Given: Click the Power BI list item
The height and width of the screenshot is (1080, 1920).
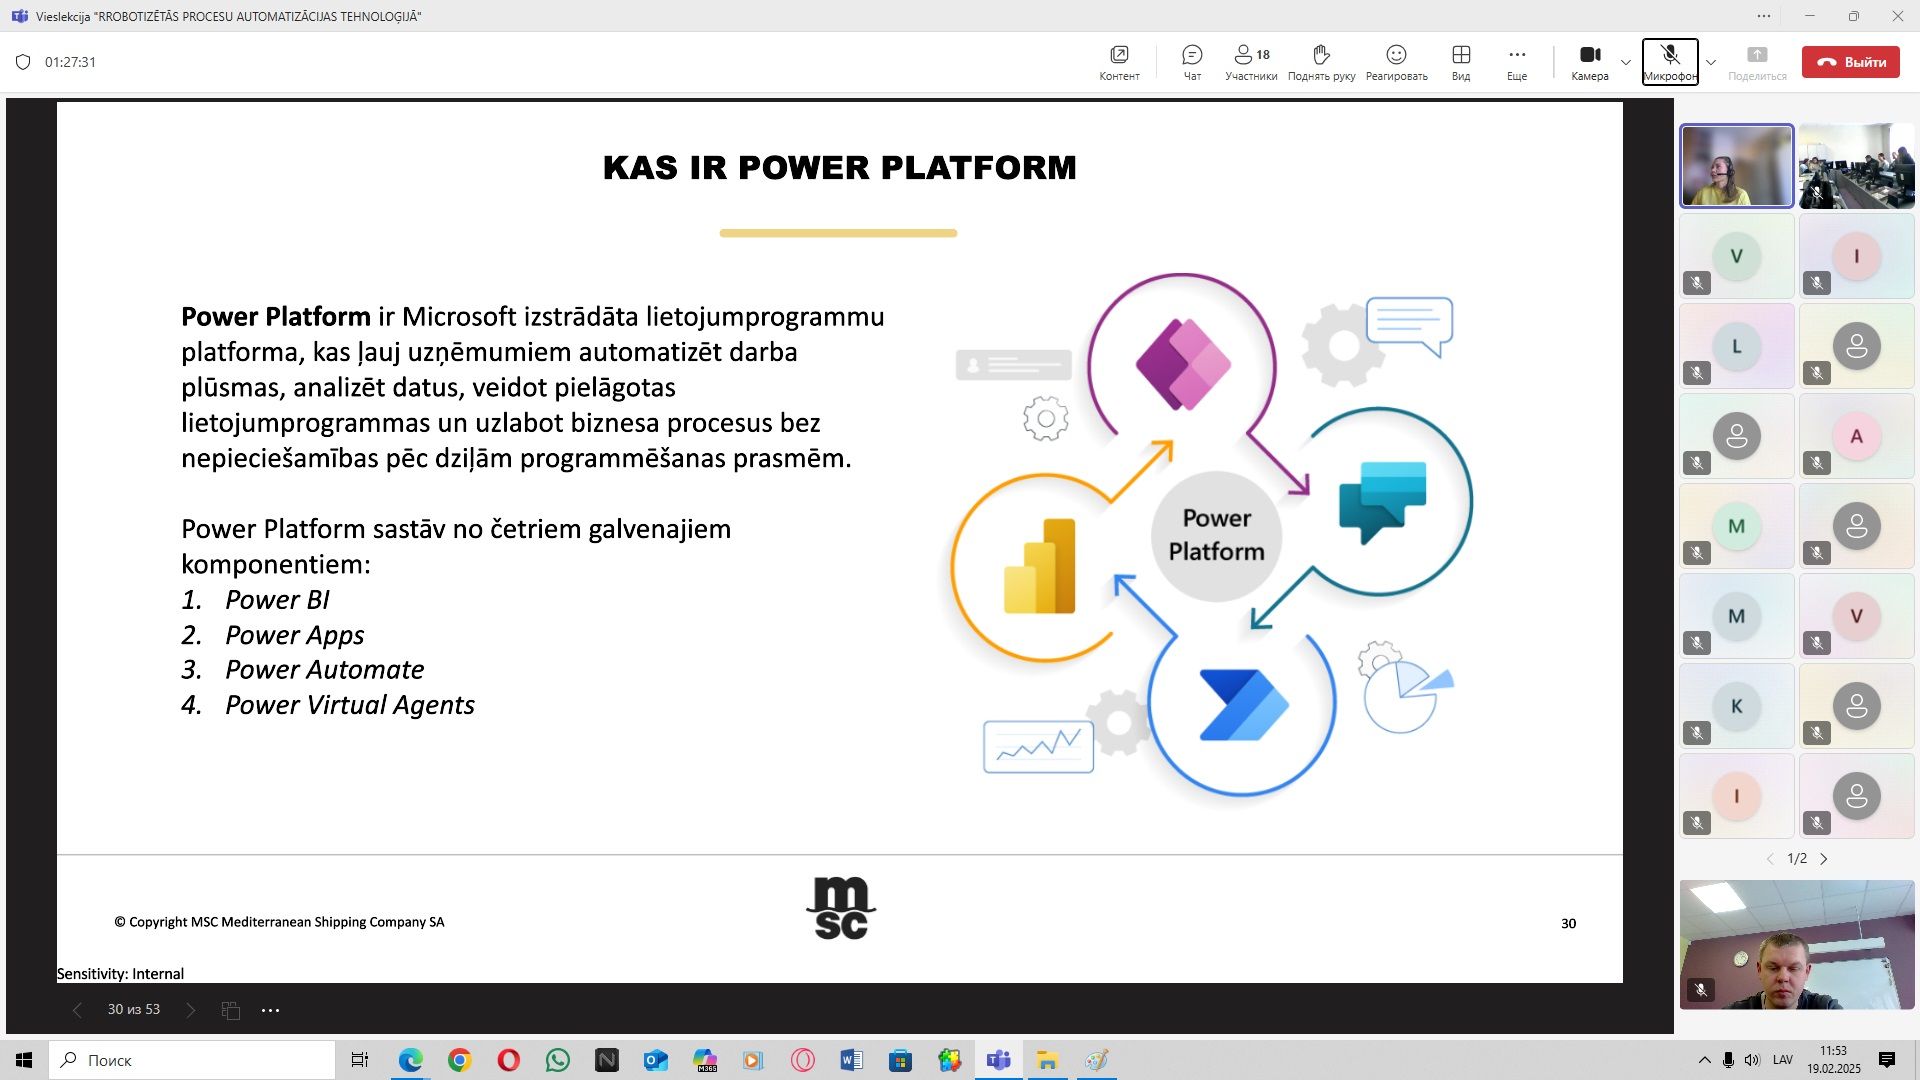Looking at the screenshot, I should tap(277, 600).
